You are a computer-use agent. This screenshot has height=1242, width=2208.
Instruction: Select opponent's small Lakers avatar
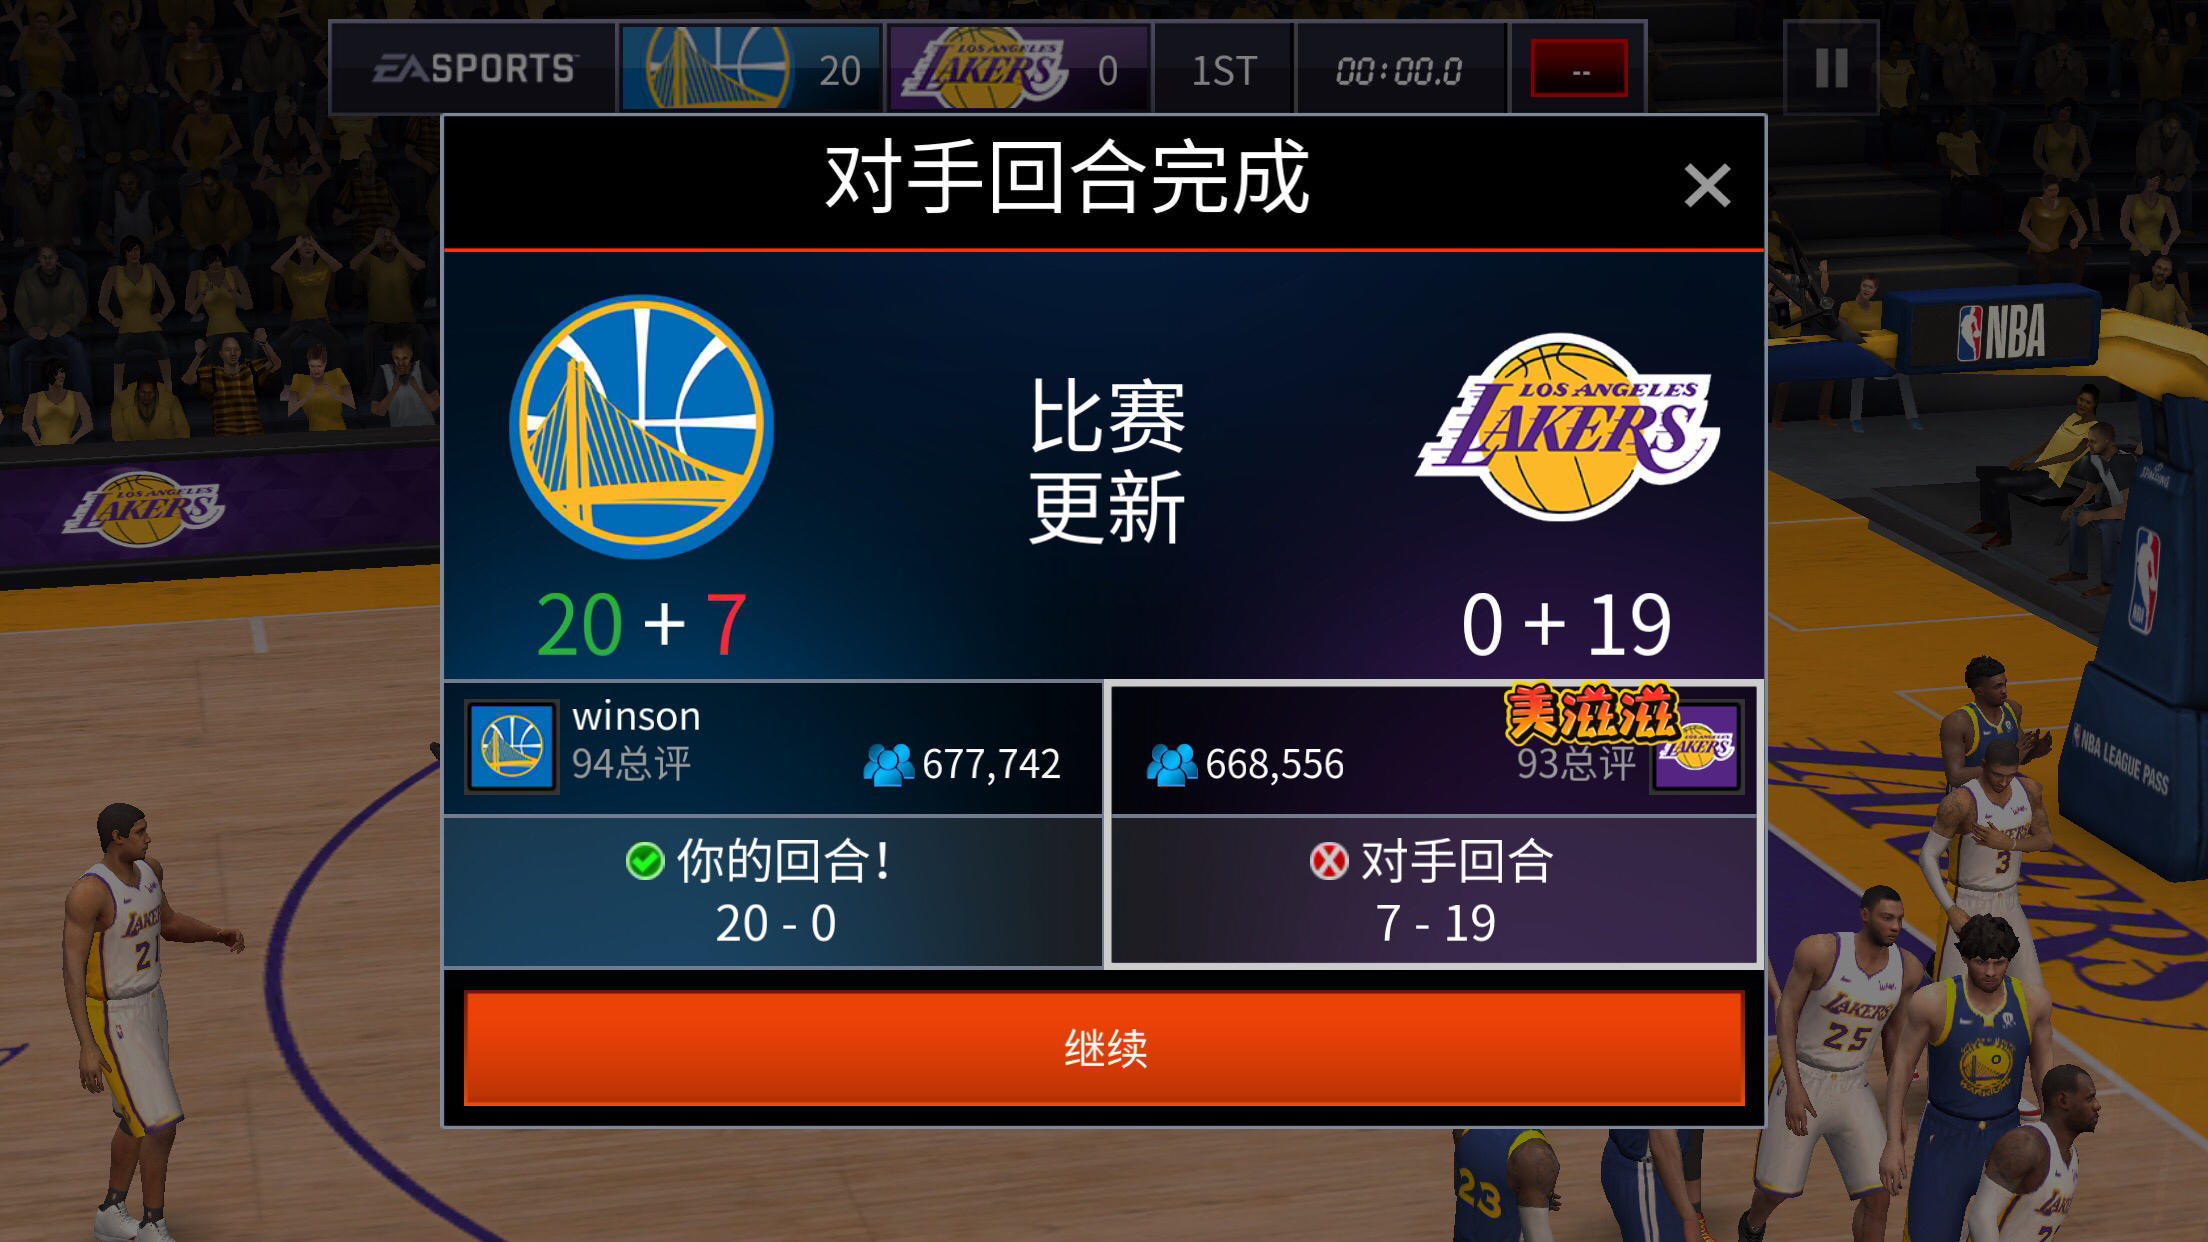point(1696,747)
